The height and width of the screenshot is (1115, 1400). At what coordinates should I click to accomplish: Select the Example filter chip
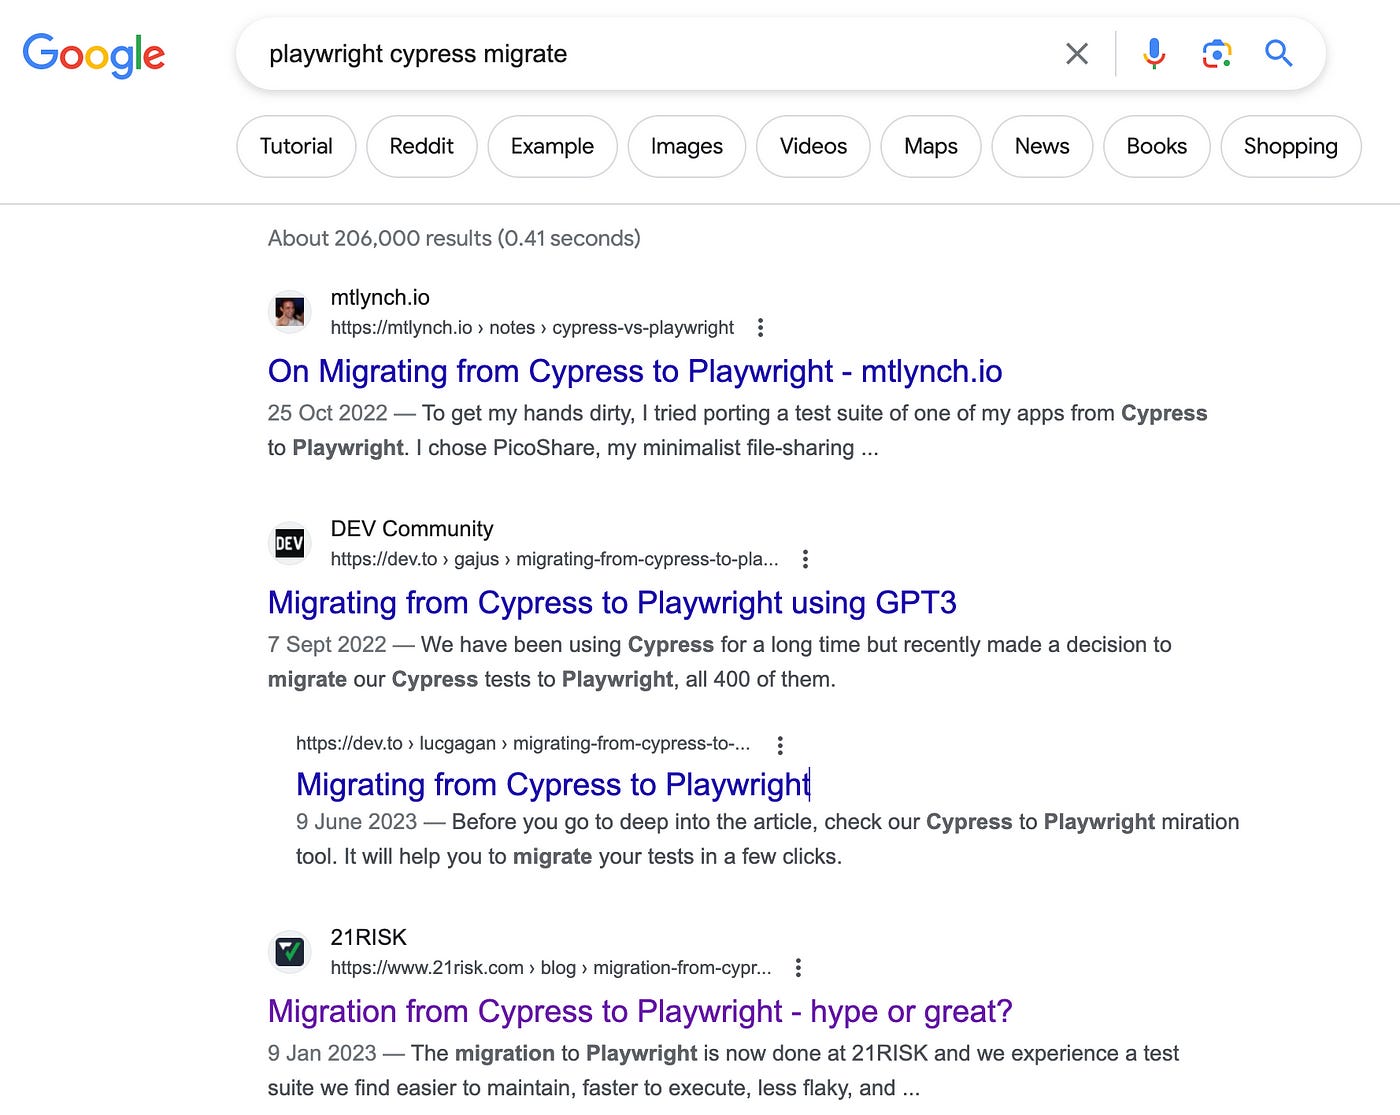552,146
